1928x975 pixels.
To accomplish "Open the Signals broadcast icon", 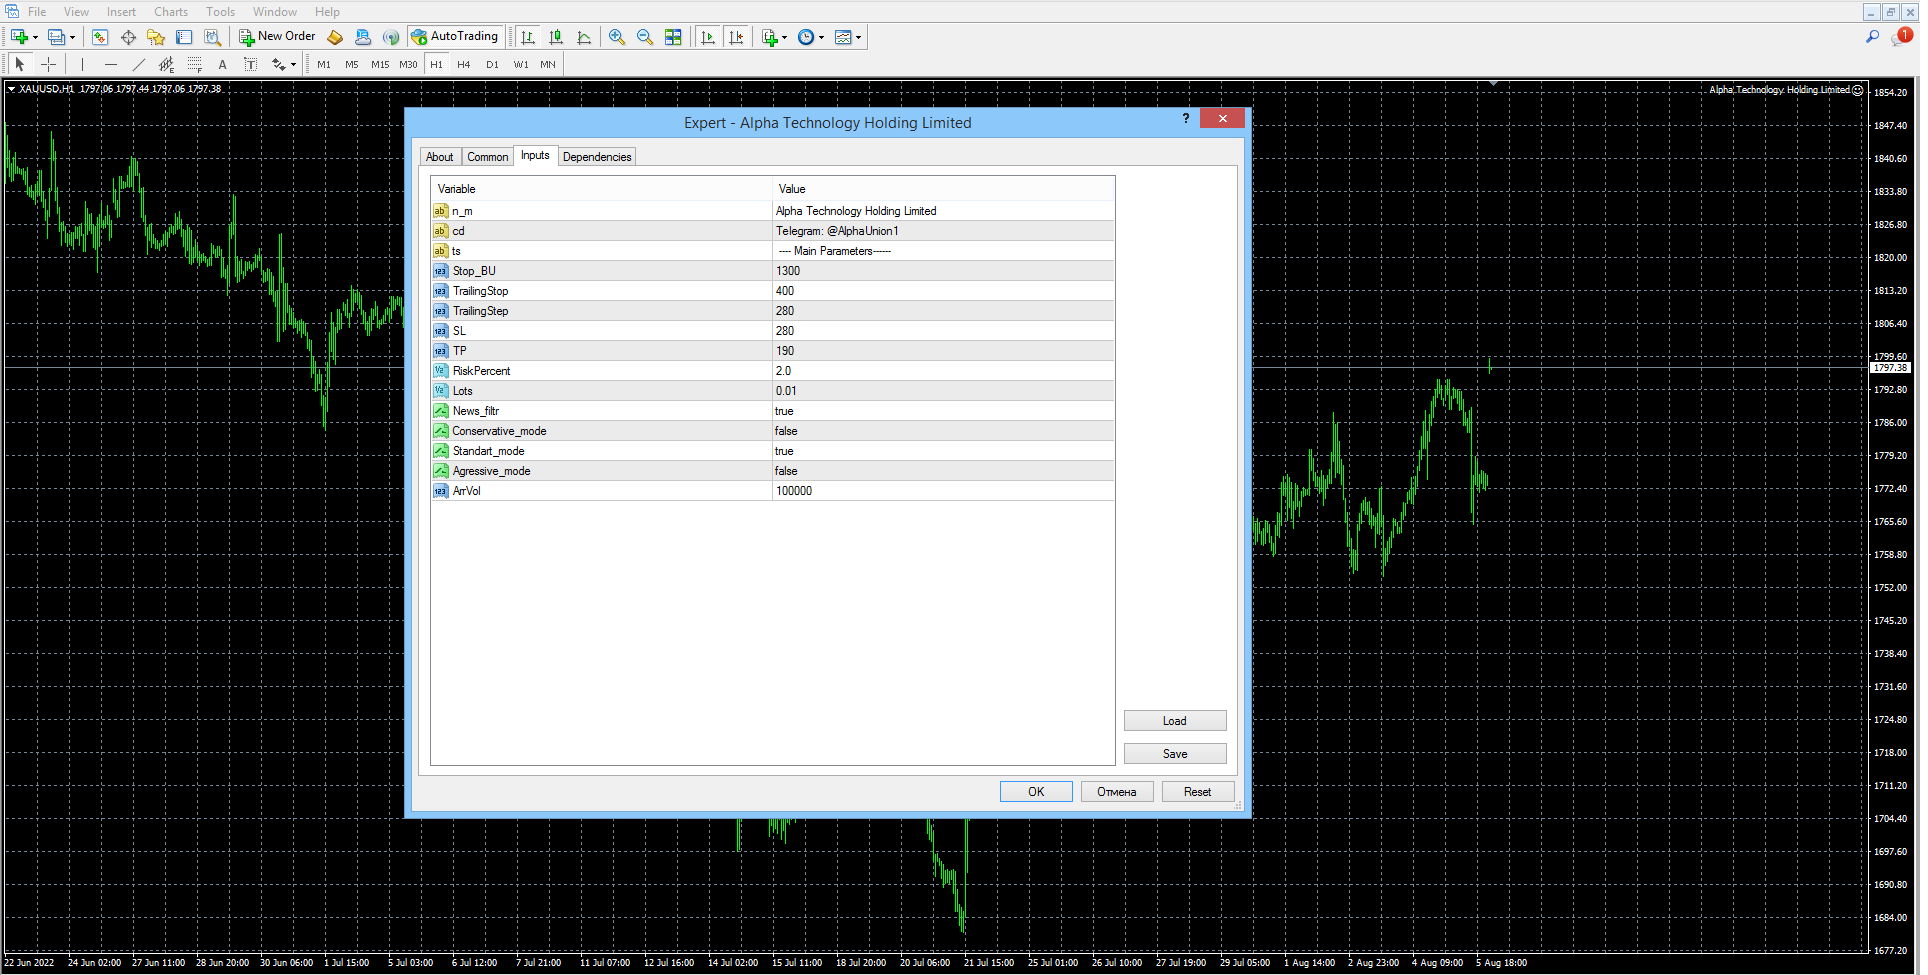I will click(391, 37).
